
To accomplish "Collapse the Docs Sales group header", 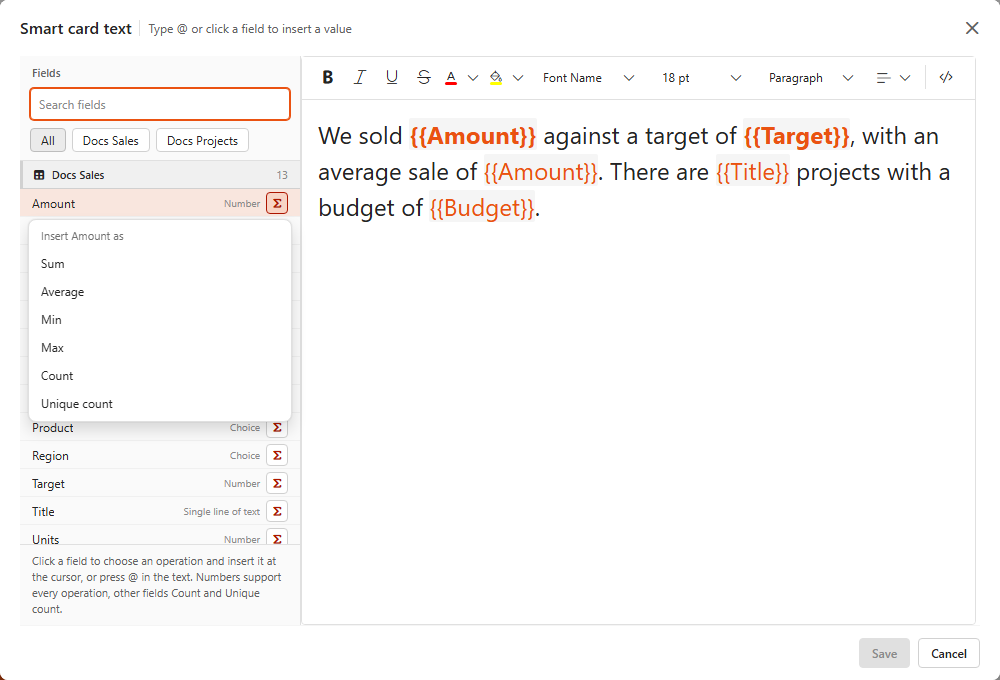I will [160, 175].
